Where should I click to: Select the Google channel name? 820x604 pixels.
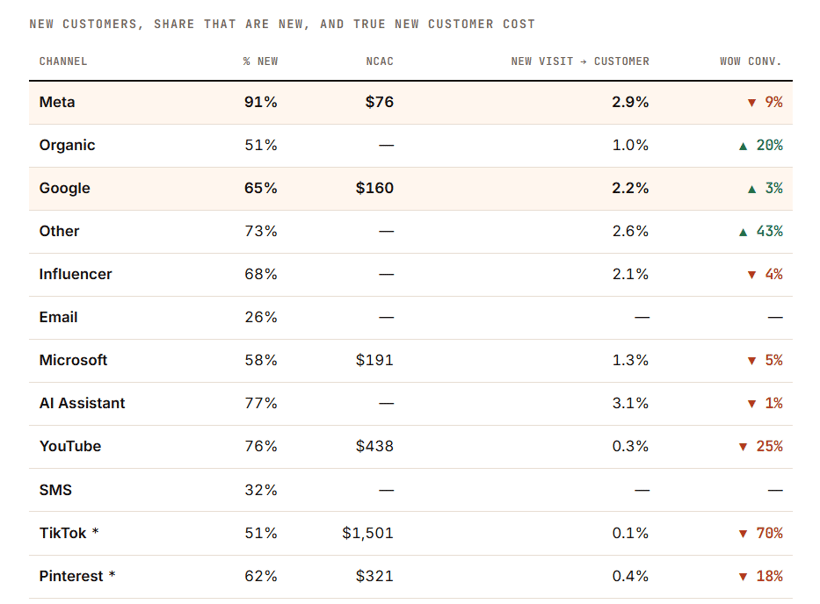coord(64,188)
